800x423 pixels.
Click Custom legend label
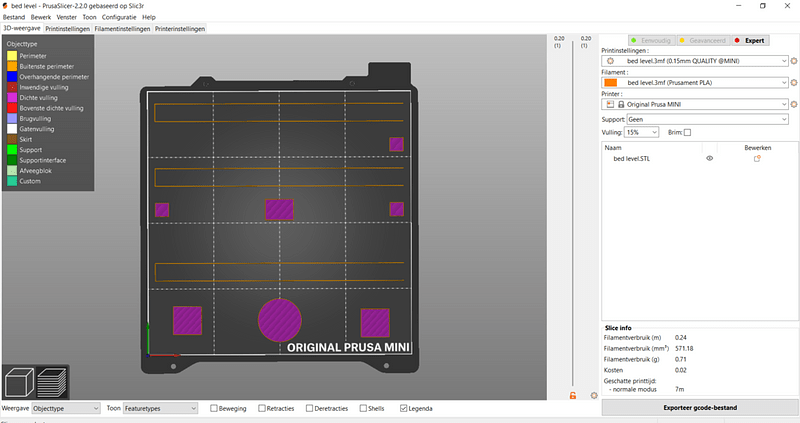(30, 181)
